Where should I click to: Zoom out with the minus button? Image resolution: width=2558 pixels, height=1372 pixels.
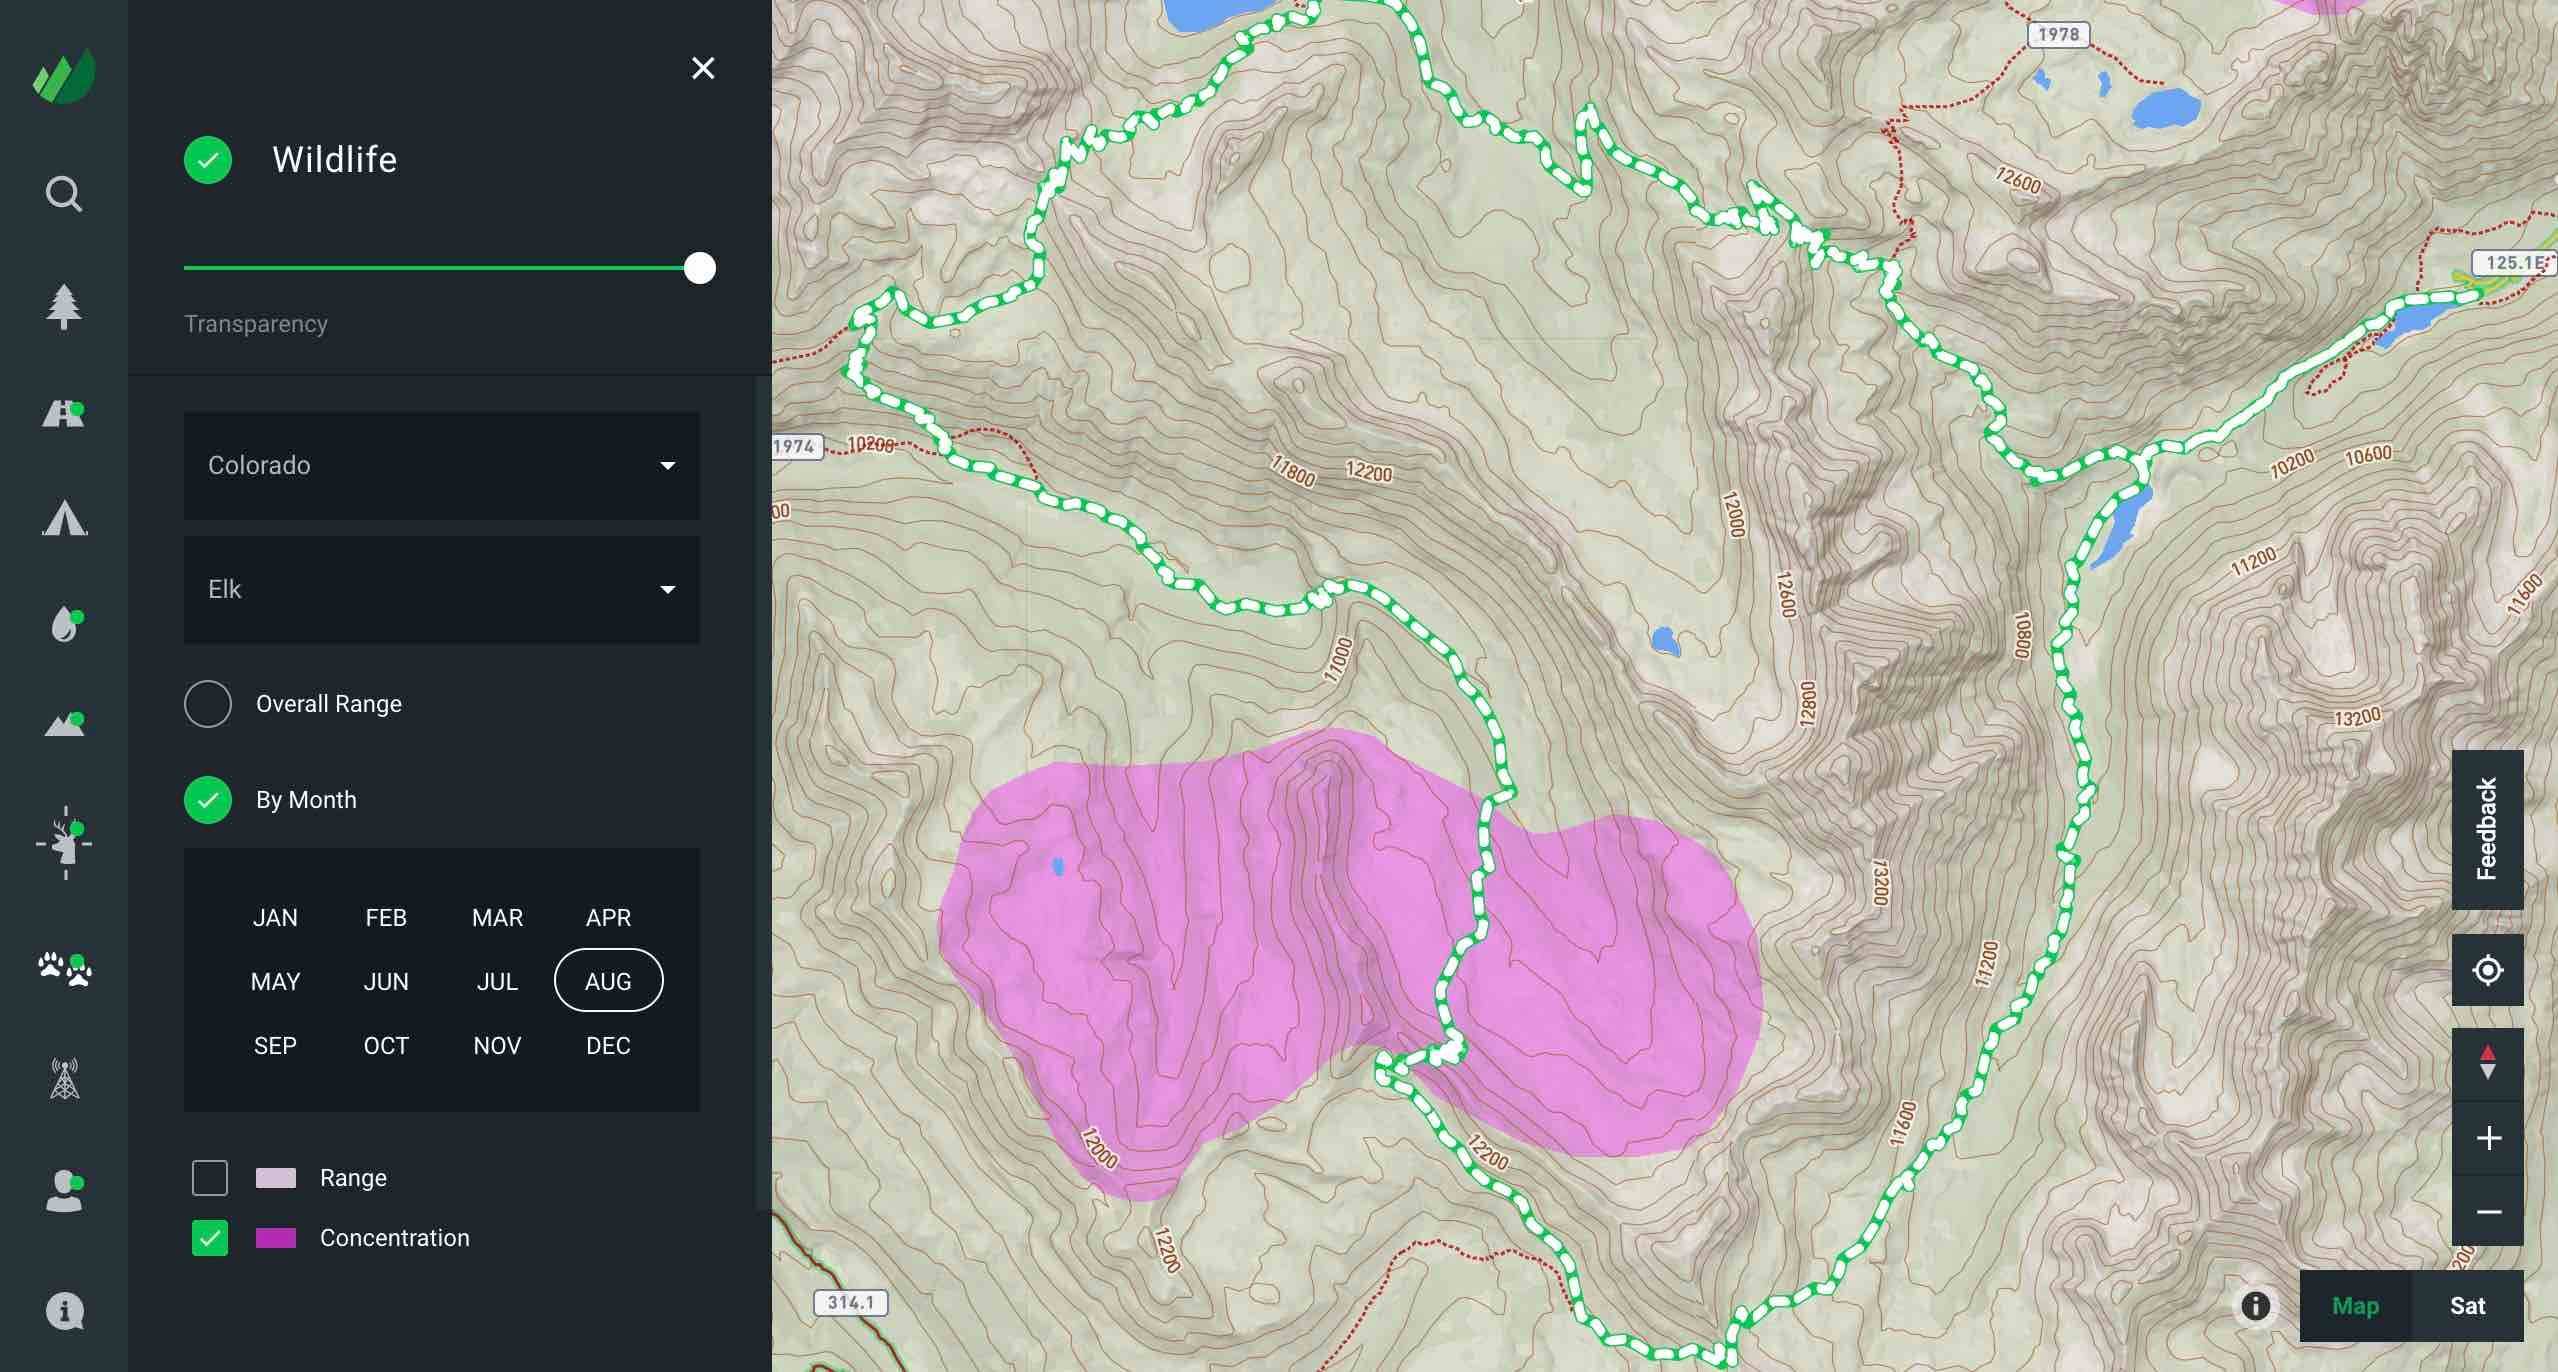point(2487,1212)
